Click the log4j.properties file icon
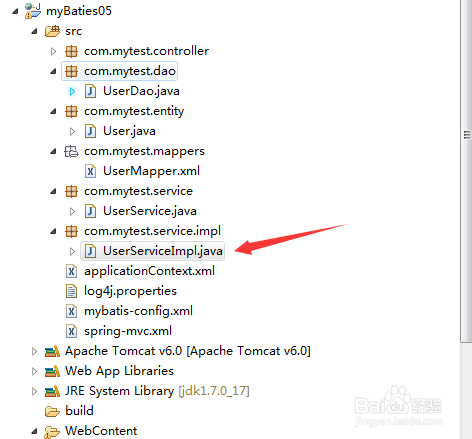The width and height of the screenshot is (472, 439). click(71, 291)
